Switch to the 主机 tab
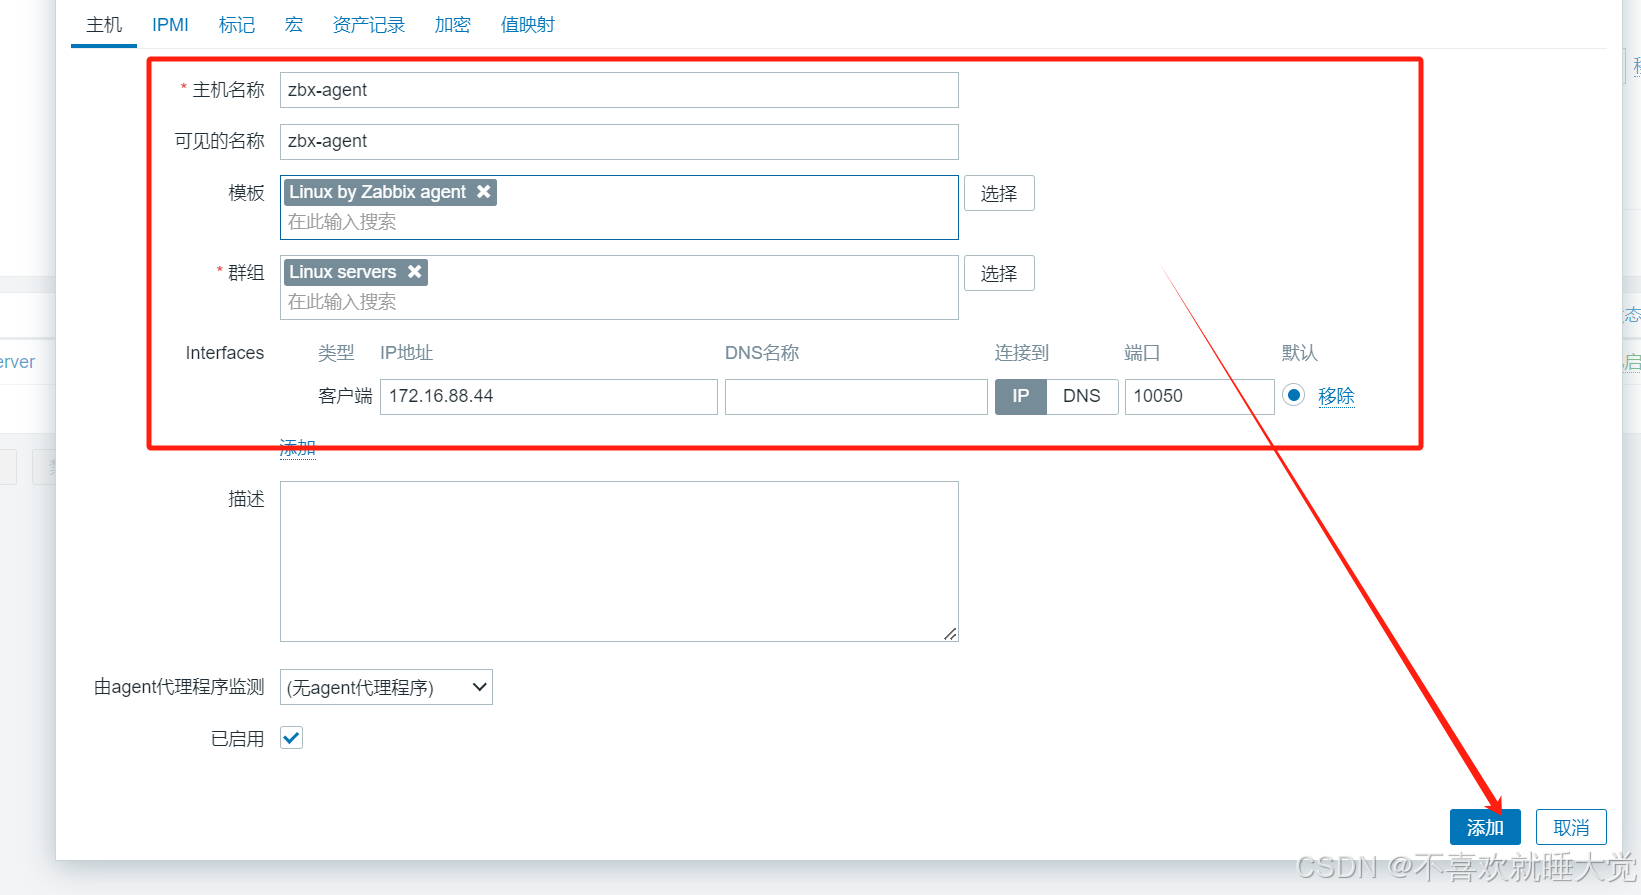1641x895 pixels. [x=104, y=25]
